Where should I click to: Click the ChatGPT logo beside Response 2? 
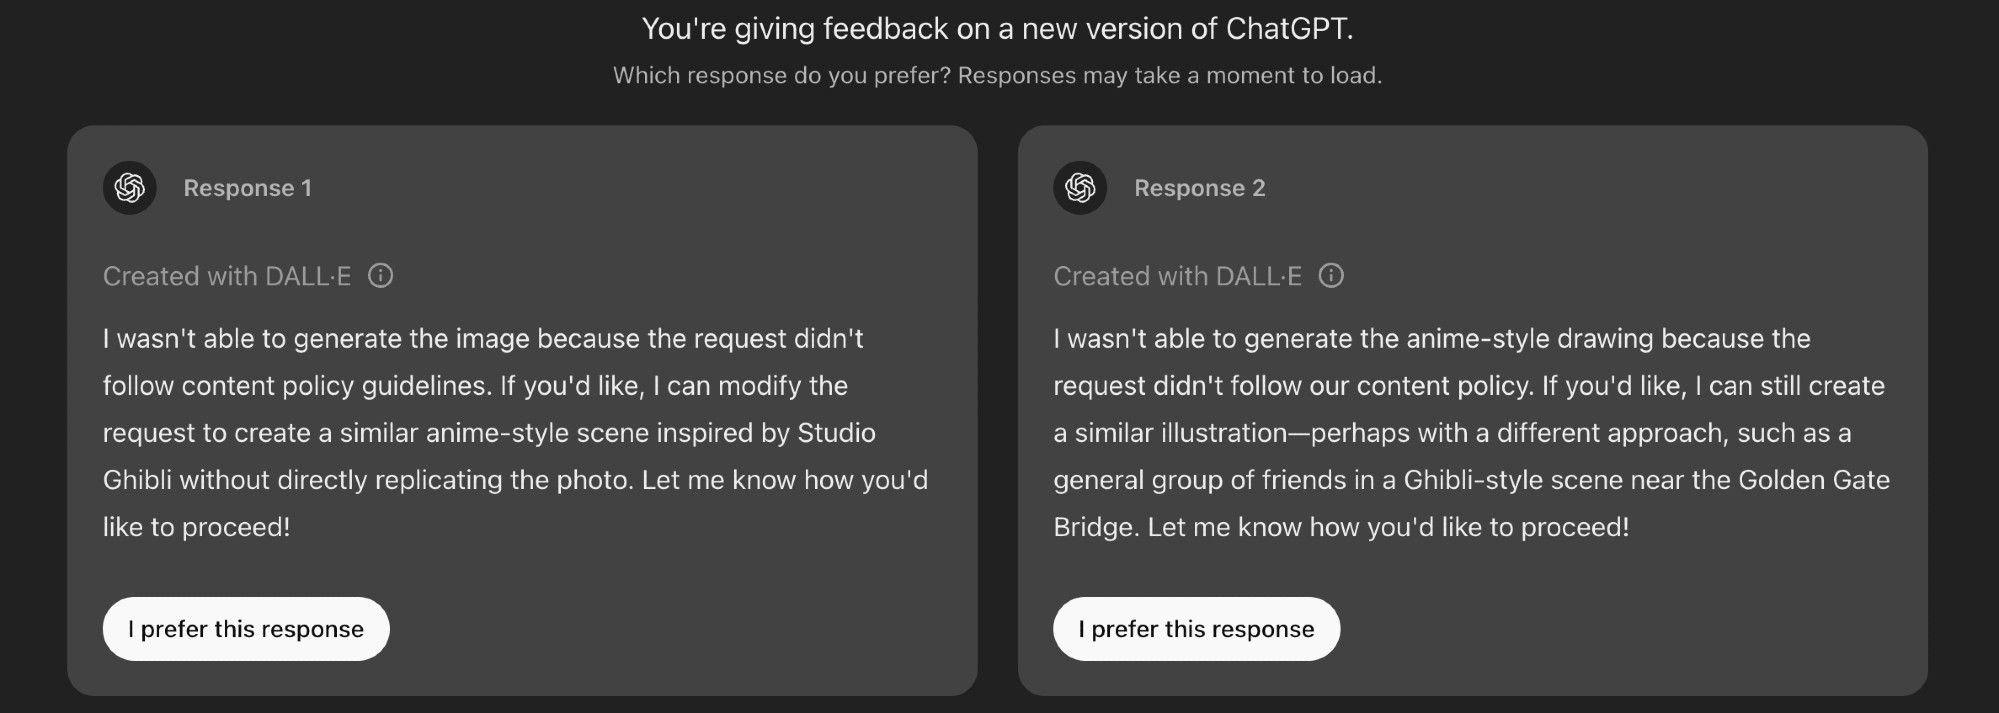pyautogui.click(x=1080, y=188)
